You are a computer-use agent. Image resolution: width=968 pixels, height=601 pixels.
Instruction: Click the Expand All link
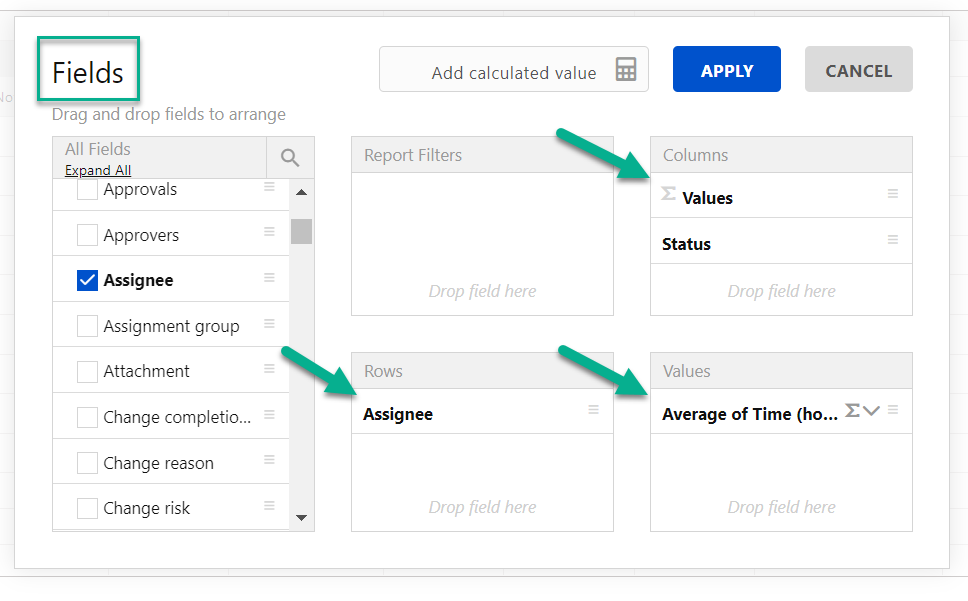pos(98,170)
